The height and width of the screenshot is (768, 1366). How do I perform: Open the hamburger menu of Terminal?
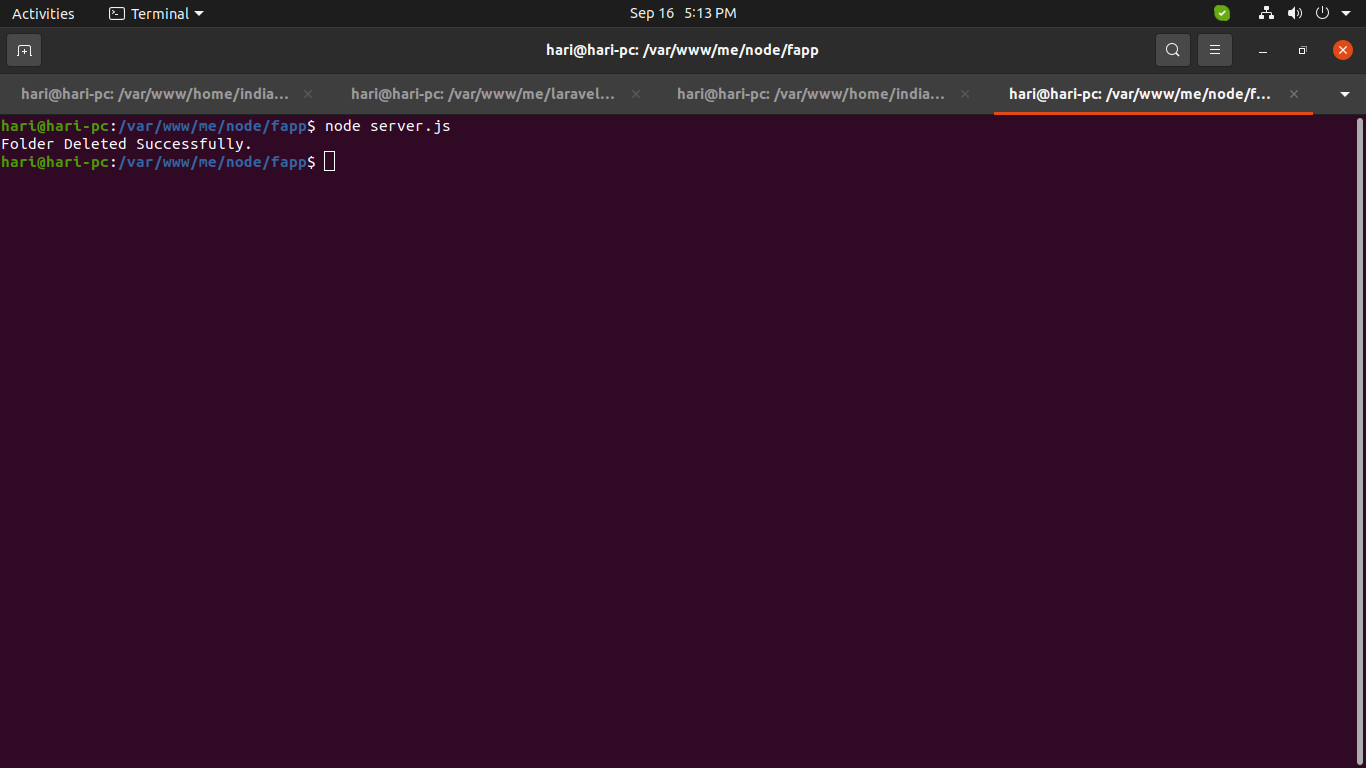tap(1214, 49)
